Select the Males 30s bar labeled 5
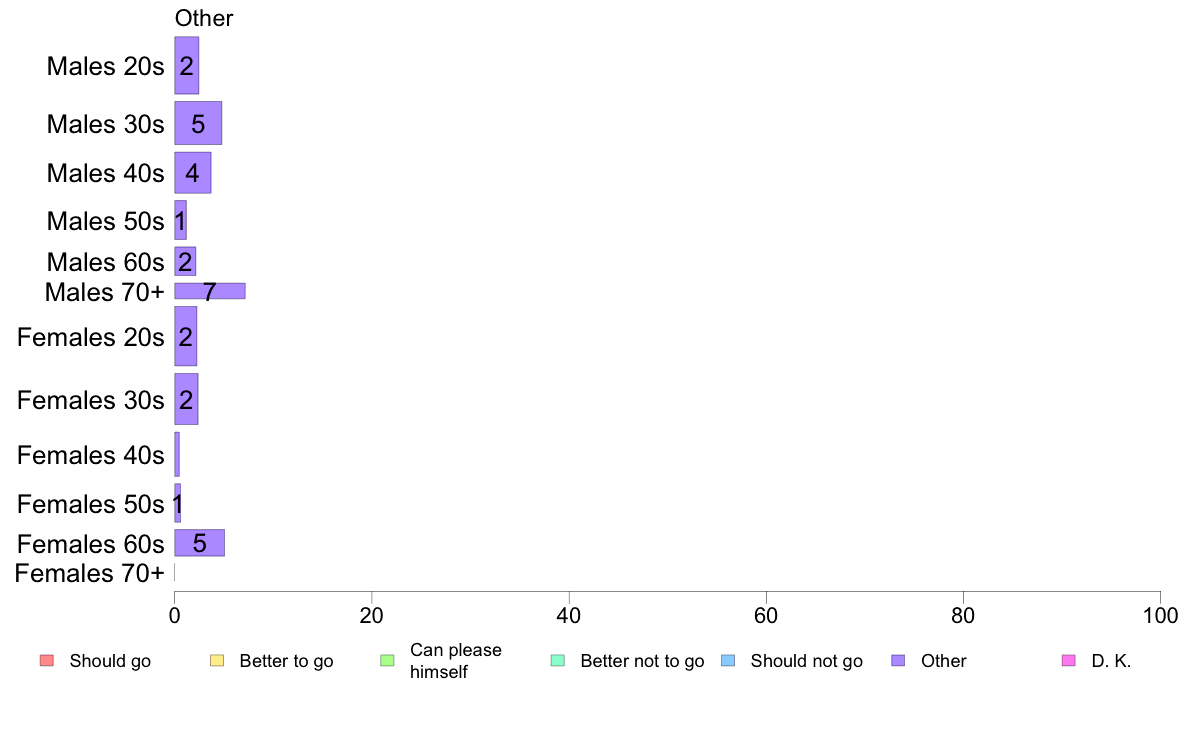 tap(198, 123)
